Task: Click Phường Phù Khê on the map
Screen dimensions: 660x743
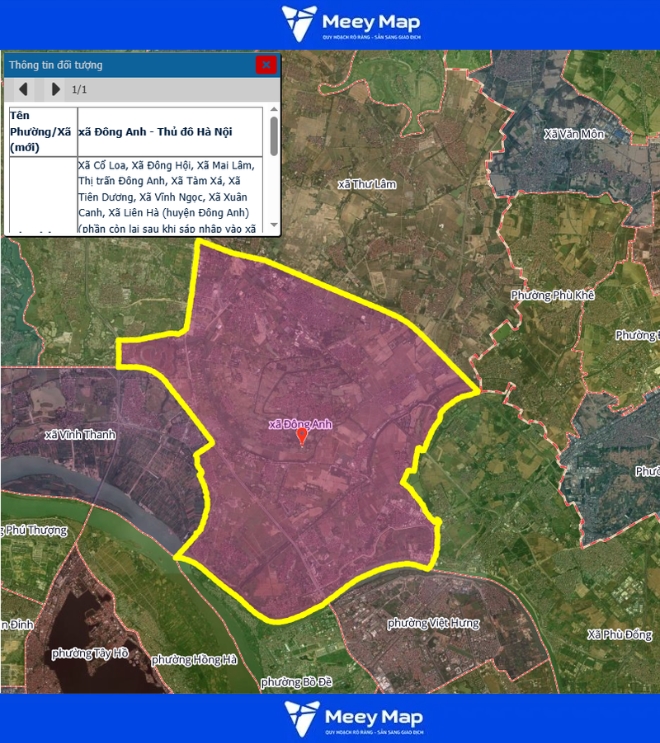Action: point(552,295)
